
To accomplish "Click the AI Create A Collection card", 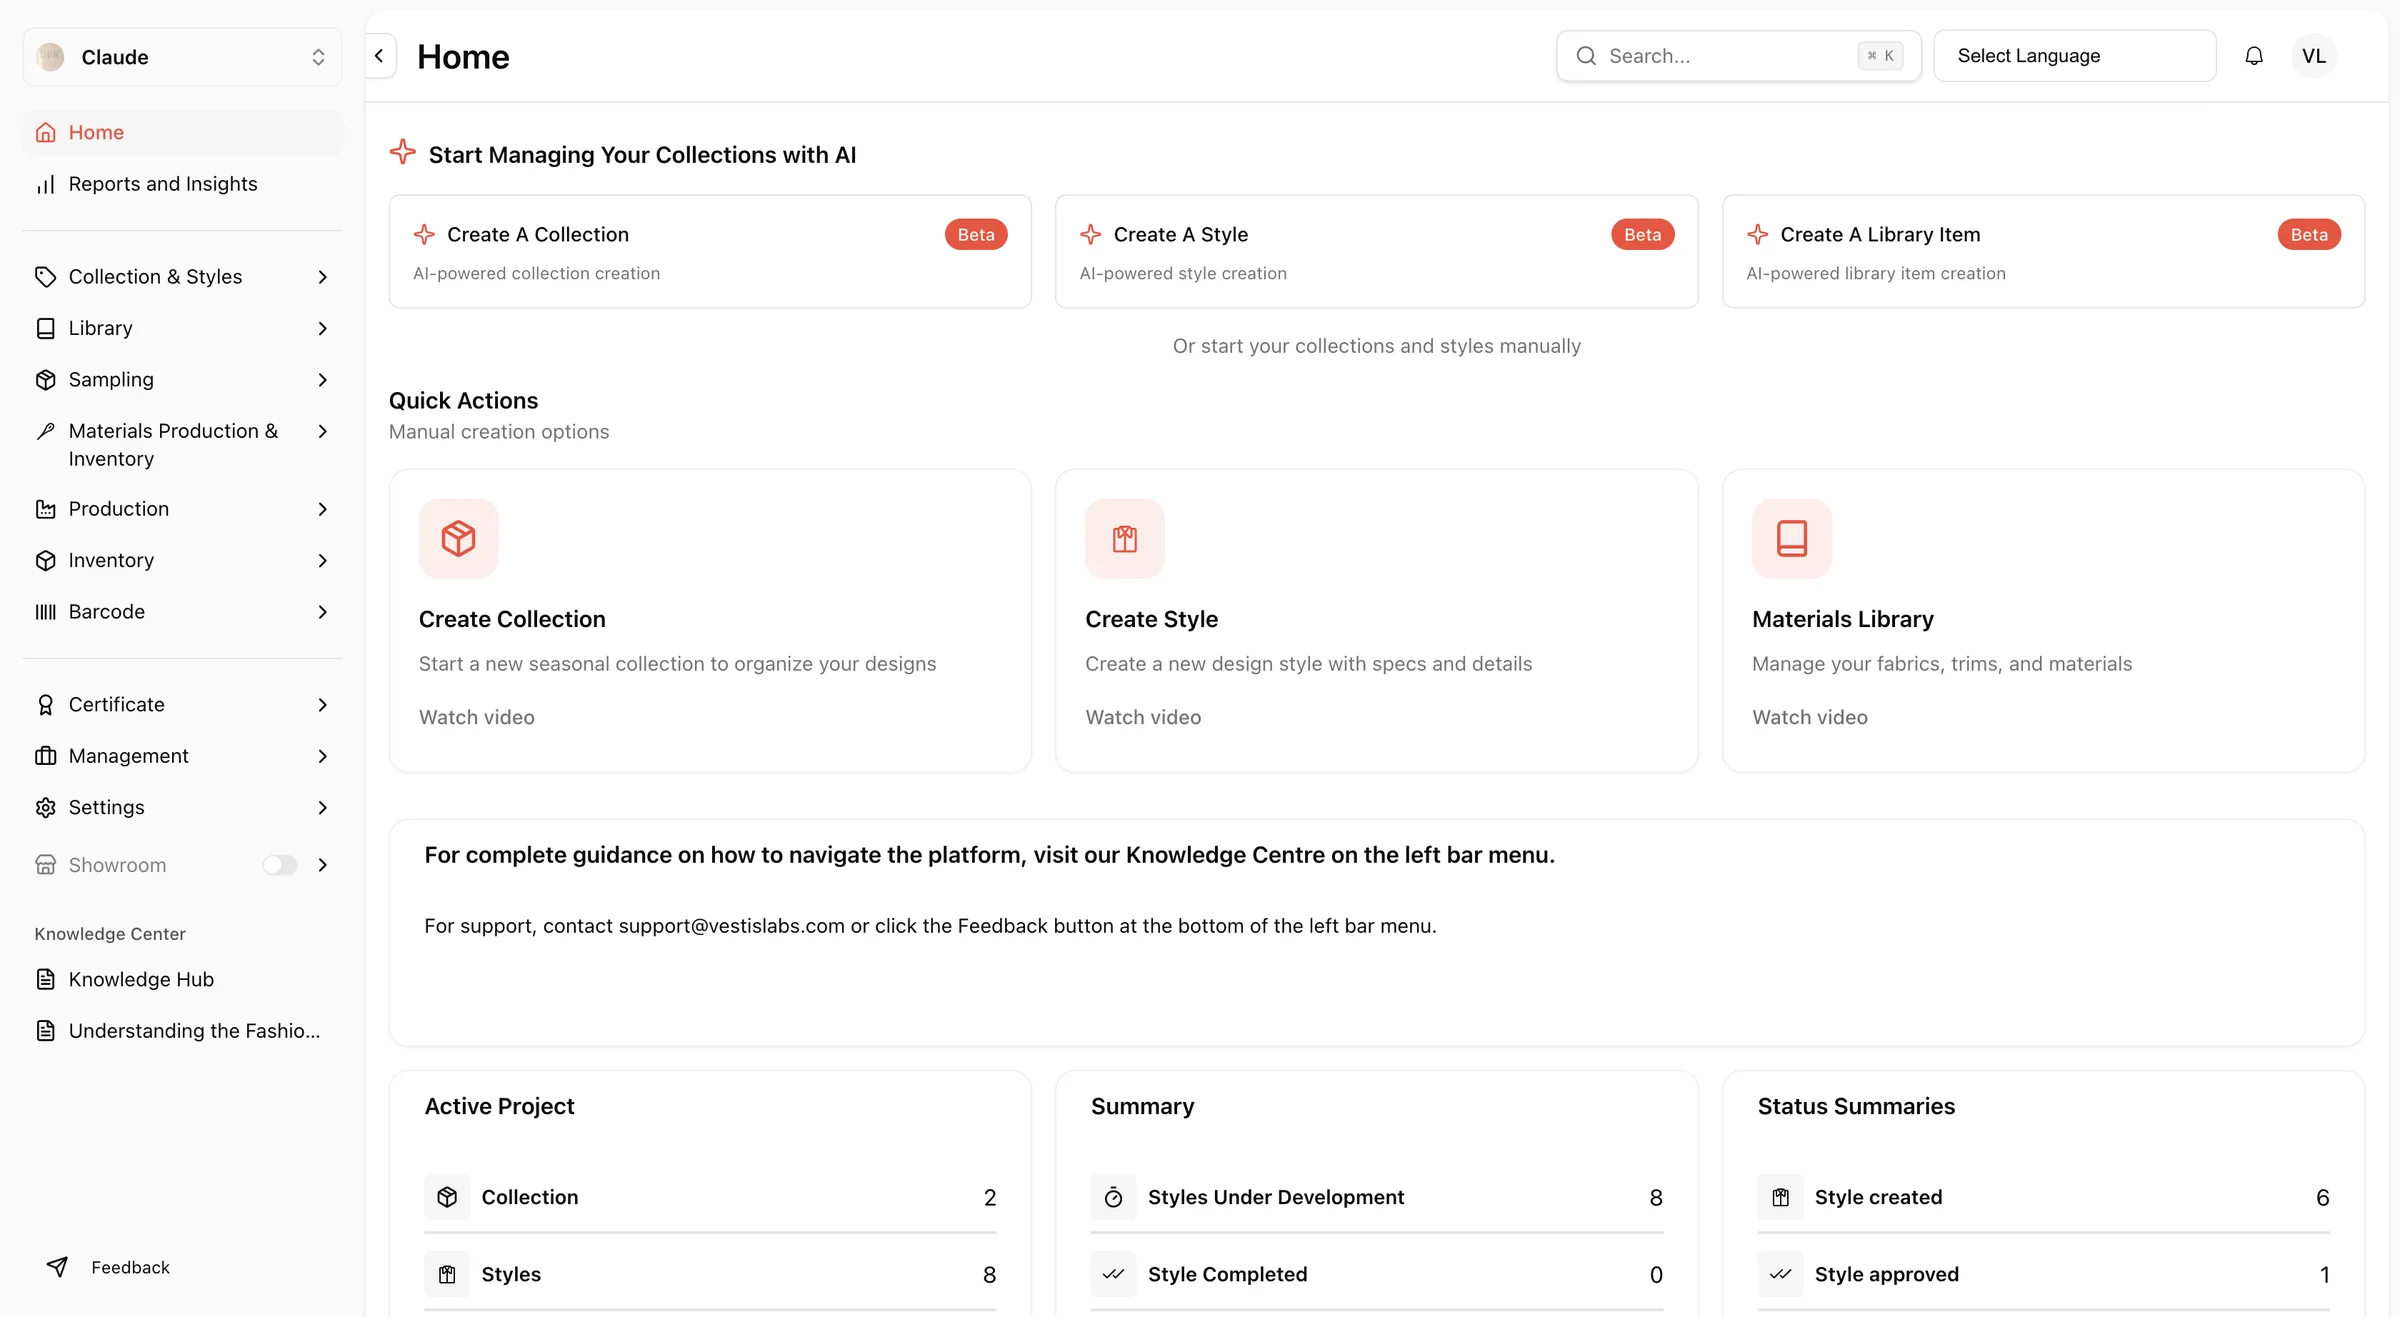I will [710, 252].
